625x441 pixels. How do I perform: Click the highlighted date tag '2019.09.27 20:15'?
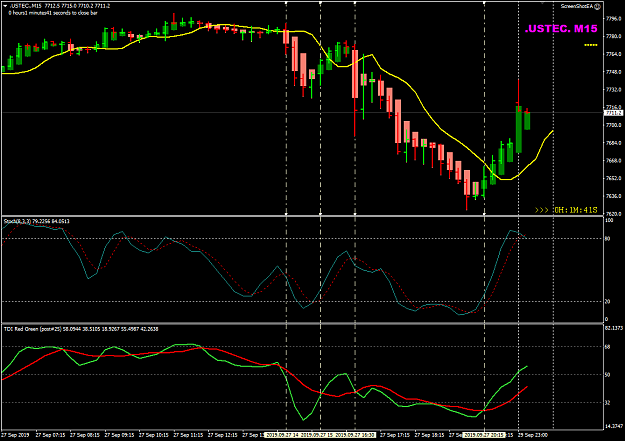(x=484, y=435)
